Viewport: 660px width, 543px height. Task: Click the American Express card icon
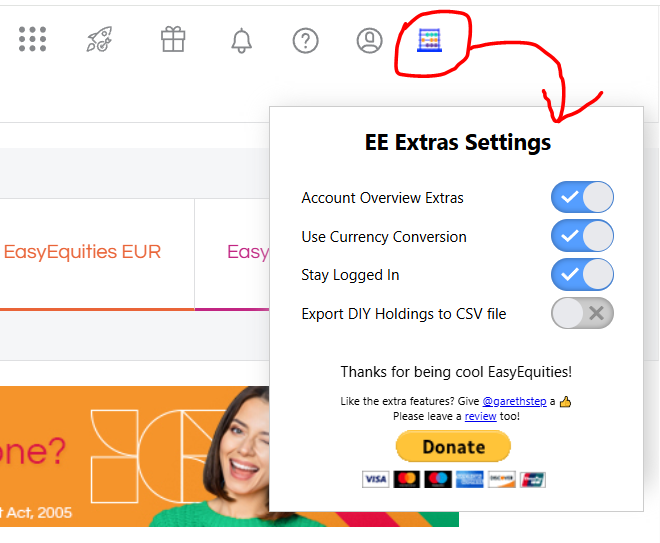click(469, 479)
